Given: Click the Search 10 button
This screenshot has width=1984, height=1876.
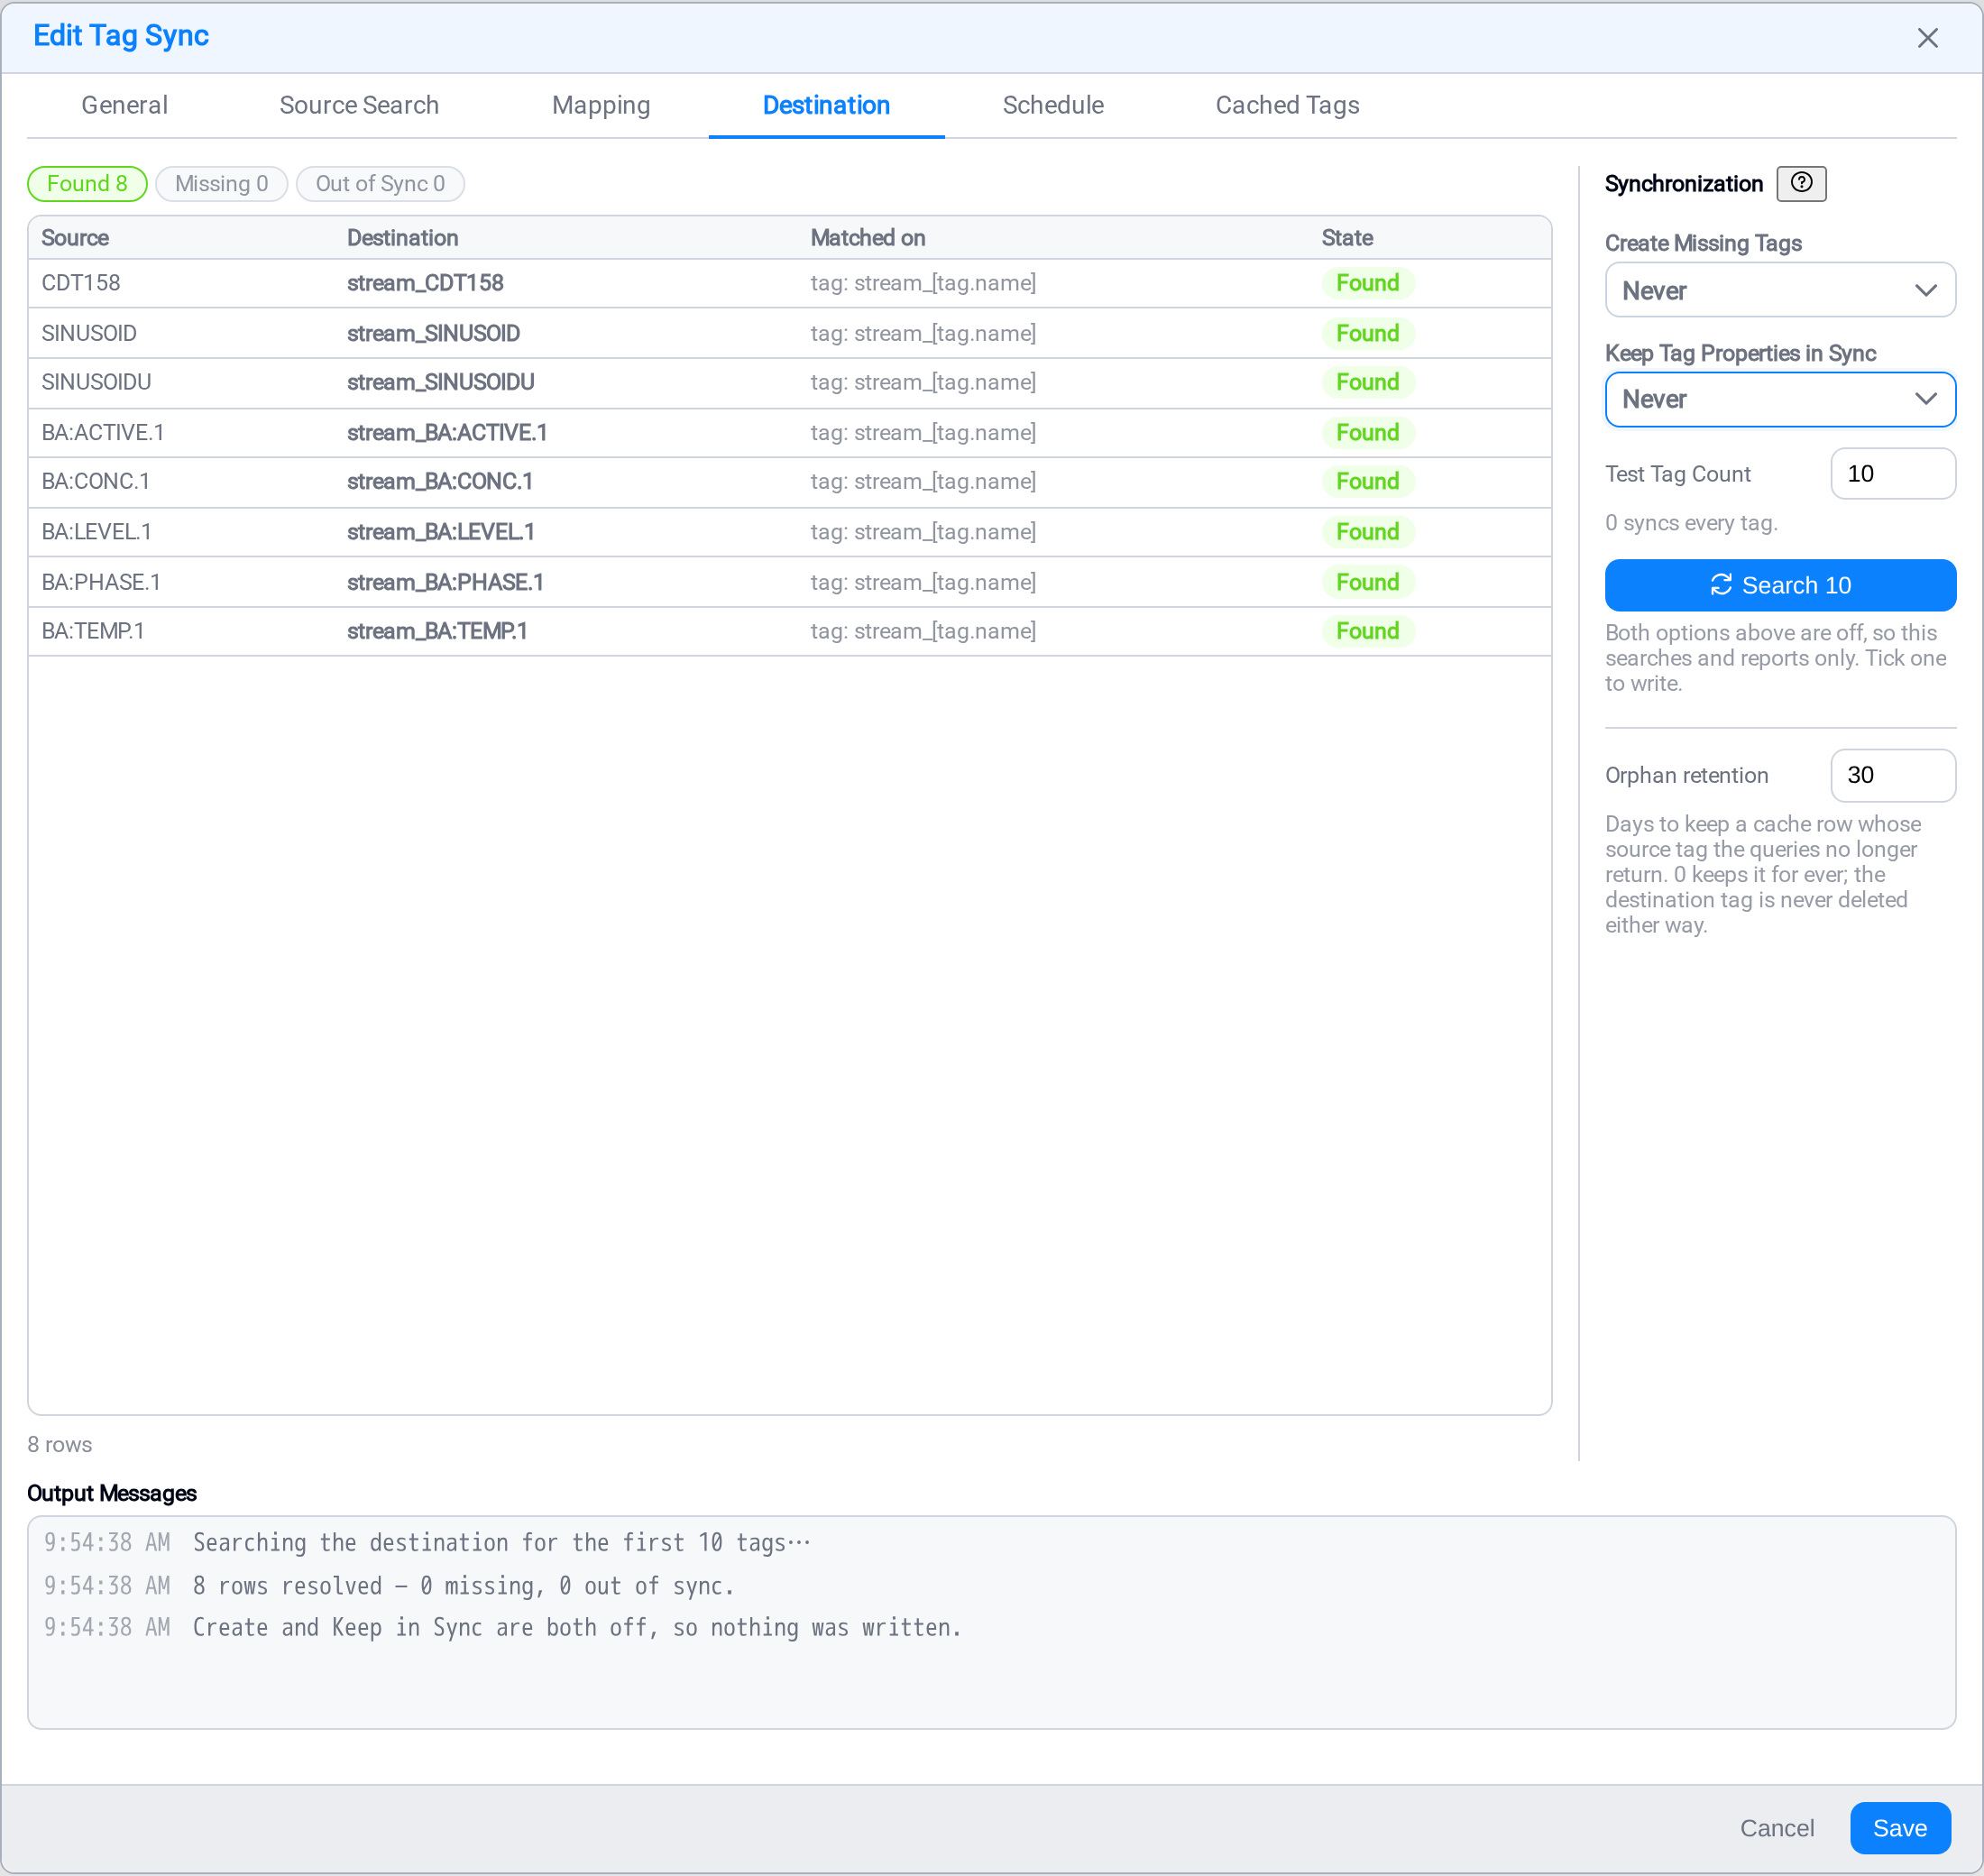Looking at the screenshot, I should pos(1779,585).
